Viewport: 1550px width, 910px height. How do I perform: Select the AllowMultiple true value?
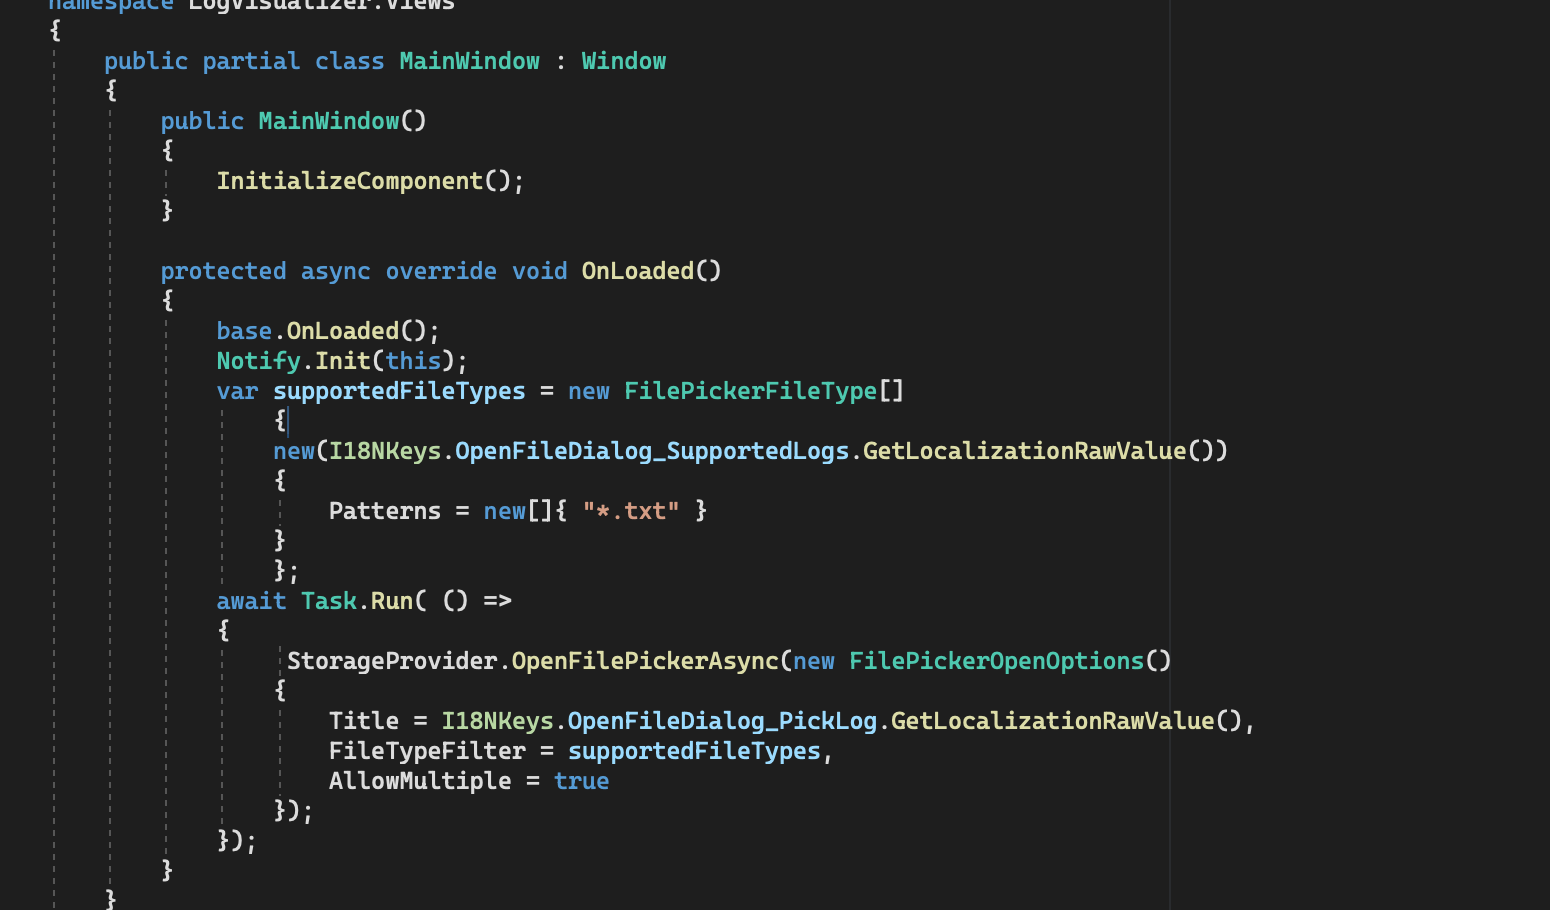tap(581, 780)
